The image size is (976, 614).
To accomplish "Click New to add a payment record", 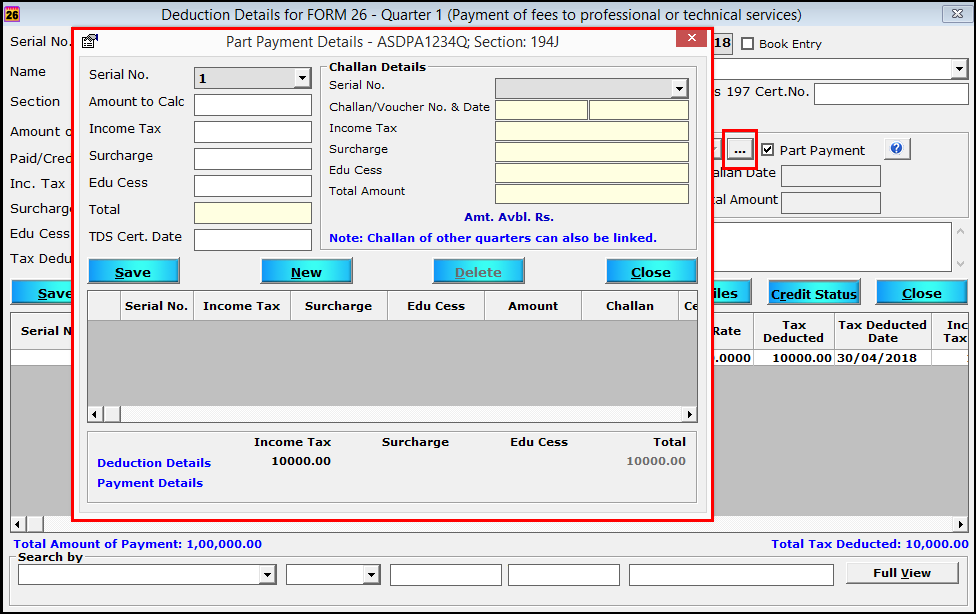I will click(x=306, y=270).
